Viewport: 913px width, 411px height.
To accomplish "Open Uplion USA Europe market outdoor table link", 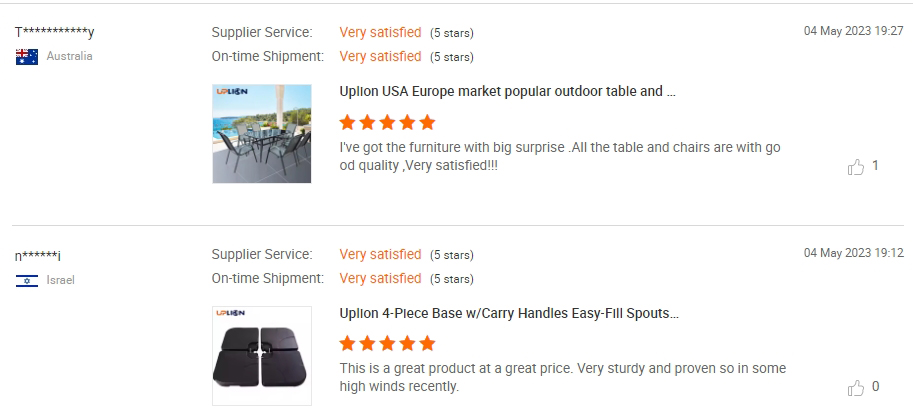I will [x=508, y=91].
